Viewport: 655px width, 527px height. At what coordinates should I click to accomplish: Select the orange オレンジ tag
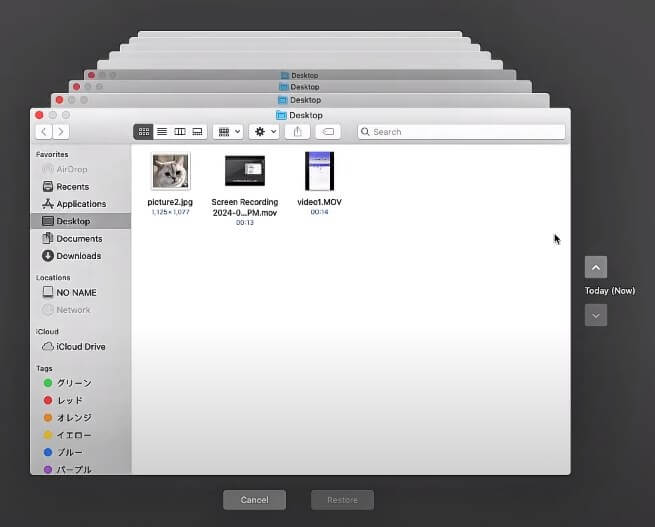(x=81, y=418)
